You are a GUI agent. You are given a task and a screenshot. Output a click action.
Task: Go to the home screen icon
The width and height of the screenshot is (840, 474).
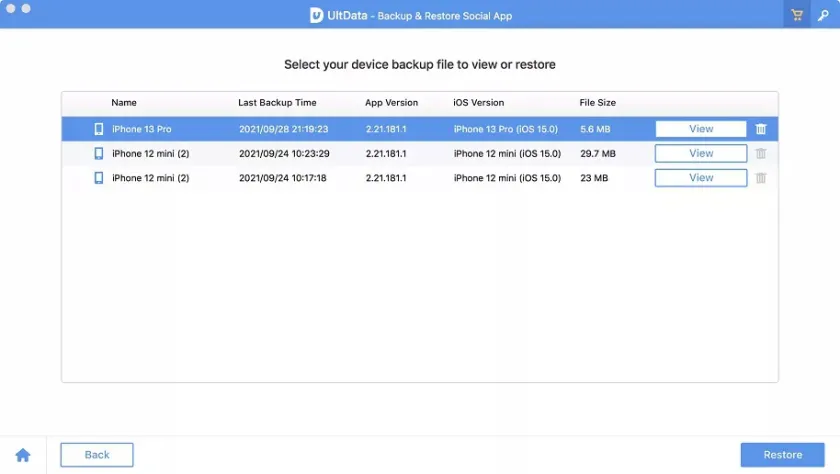pos(23,455)
